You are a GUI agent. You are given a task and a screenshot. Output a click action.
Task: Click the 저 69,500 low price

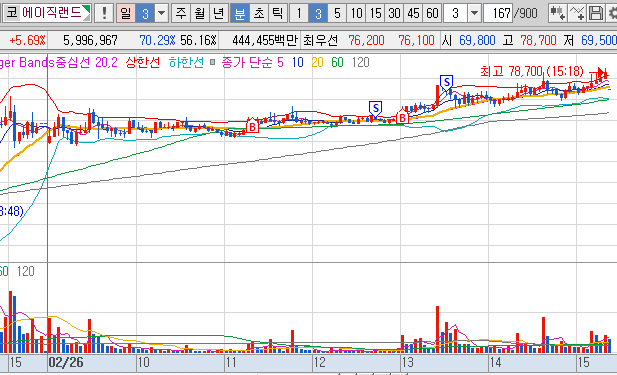(590, 40)
